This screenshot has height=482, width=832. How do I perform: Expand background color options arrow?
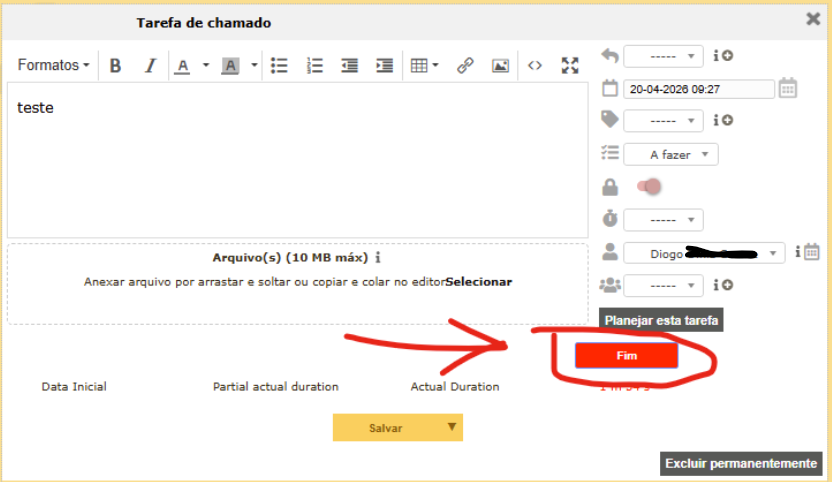point(254,65)
